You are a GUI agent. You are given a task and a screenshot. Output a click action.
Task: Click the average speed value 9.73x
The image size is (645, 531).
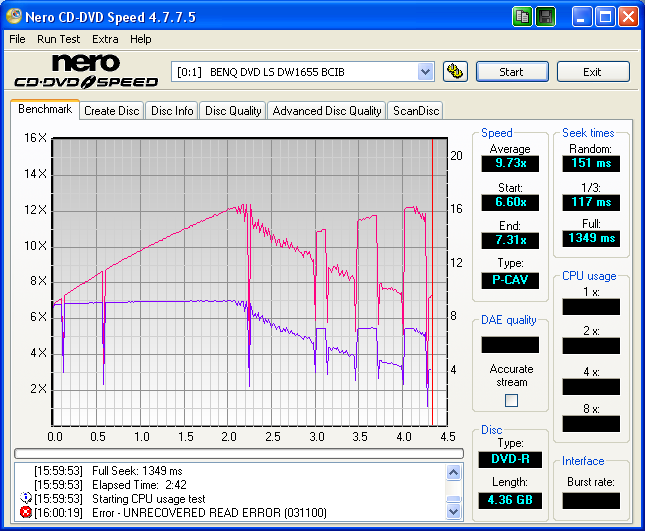(510, 163)
